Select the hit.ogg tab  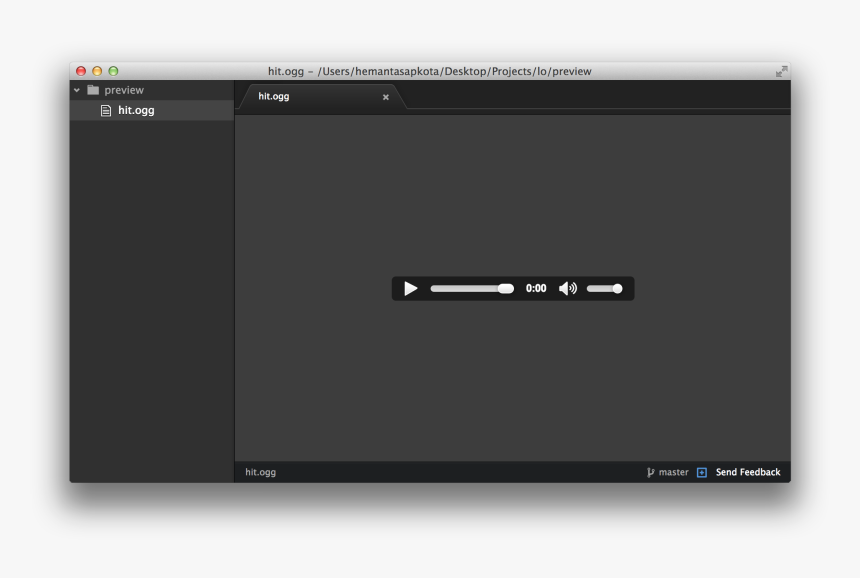click(x=324, y=97)
